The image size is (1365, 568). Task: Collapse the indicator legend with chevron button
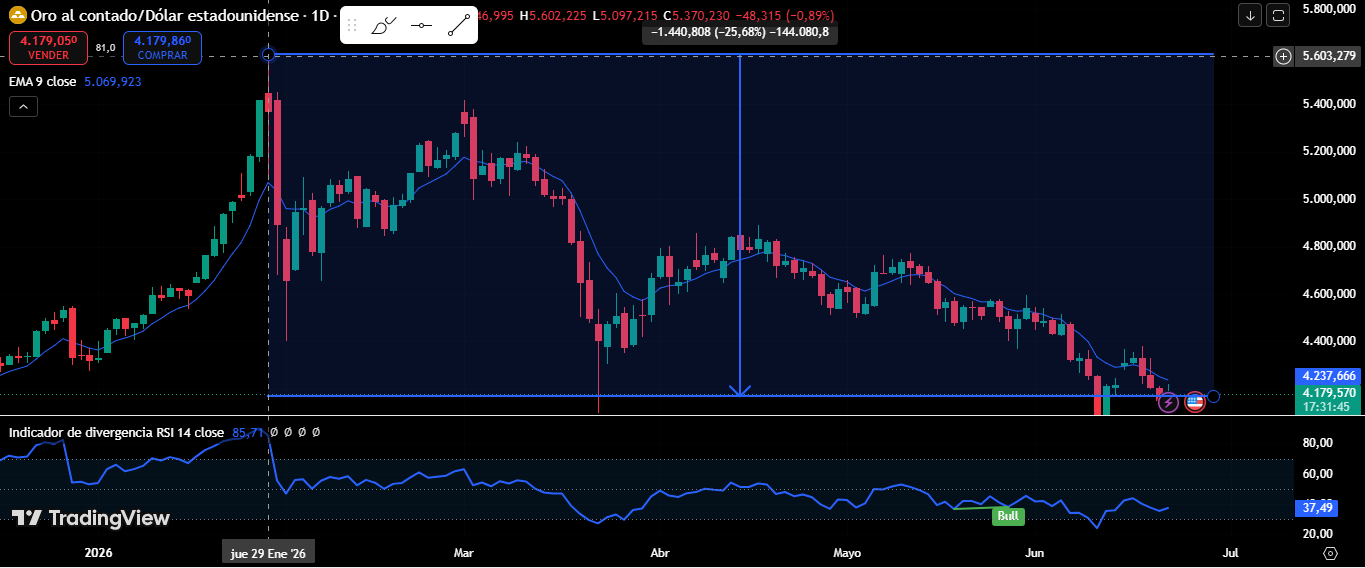[x=23, y=106]
